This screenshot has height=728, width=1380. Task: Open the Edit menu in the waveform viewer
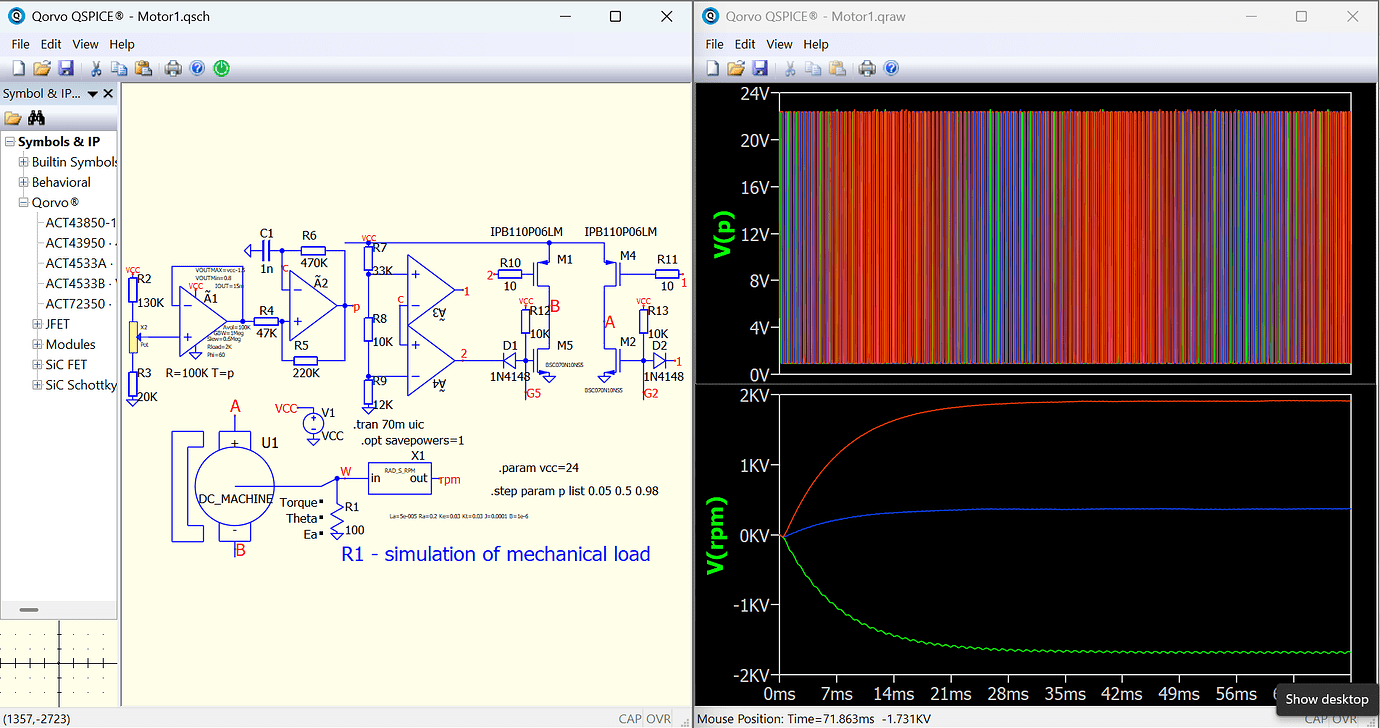click(744, 44)
